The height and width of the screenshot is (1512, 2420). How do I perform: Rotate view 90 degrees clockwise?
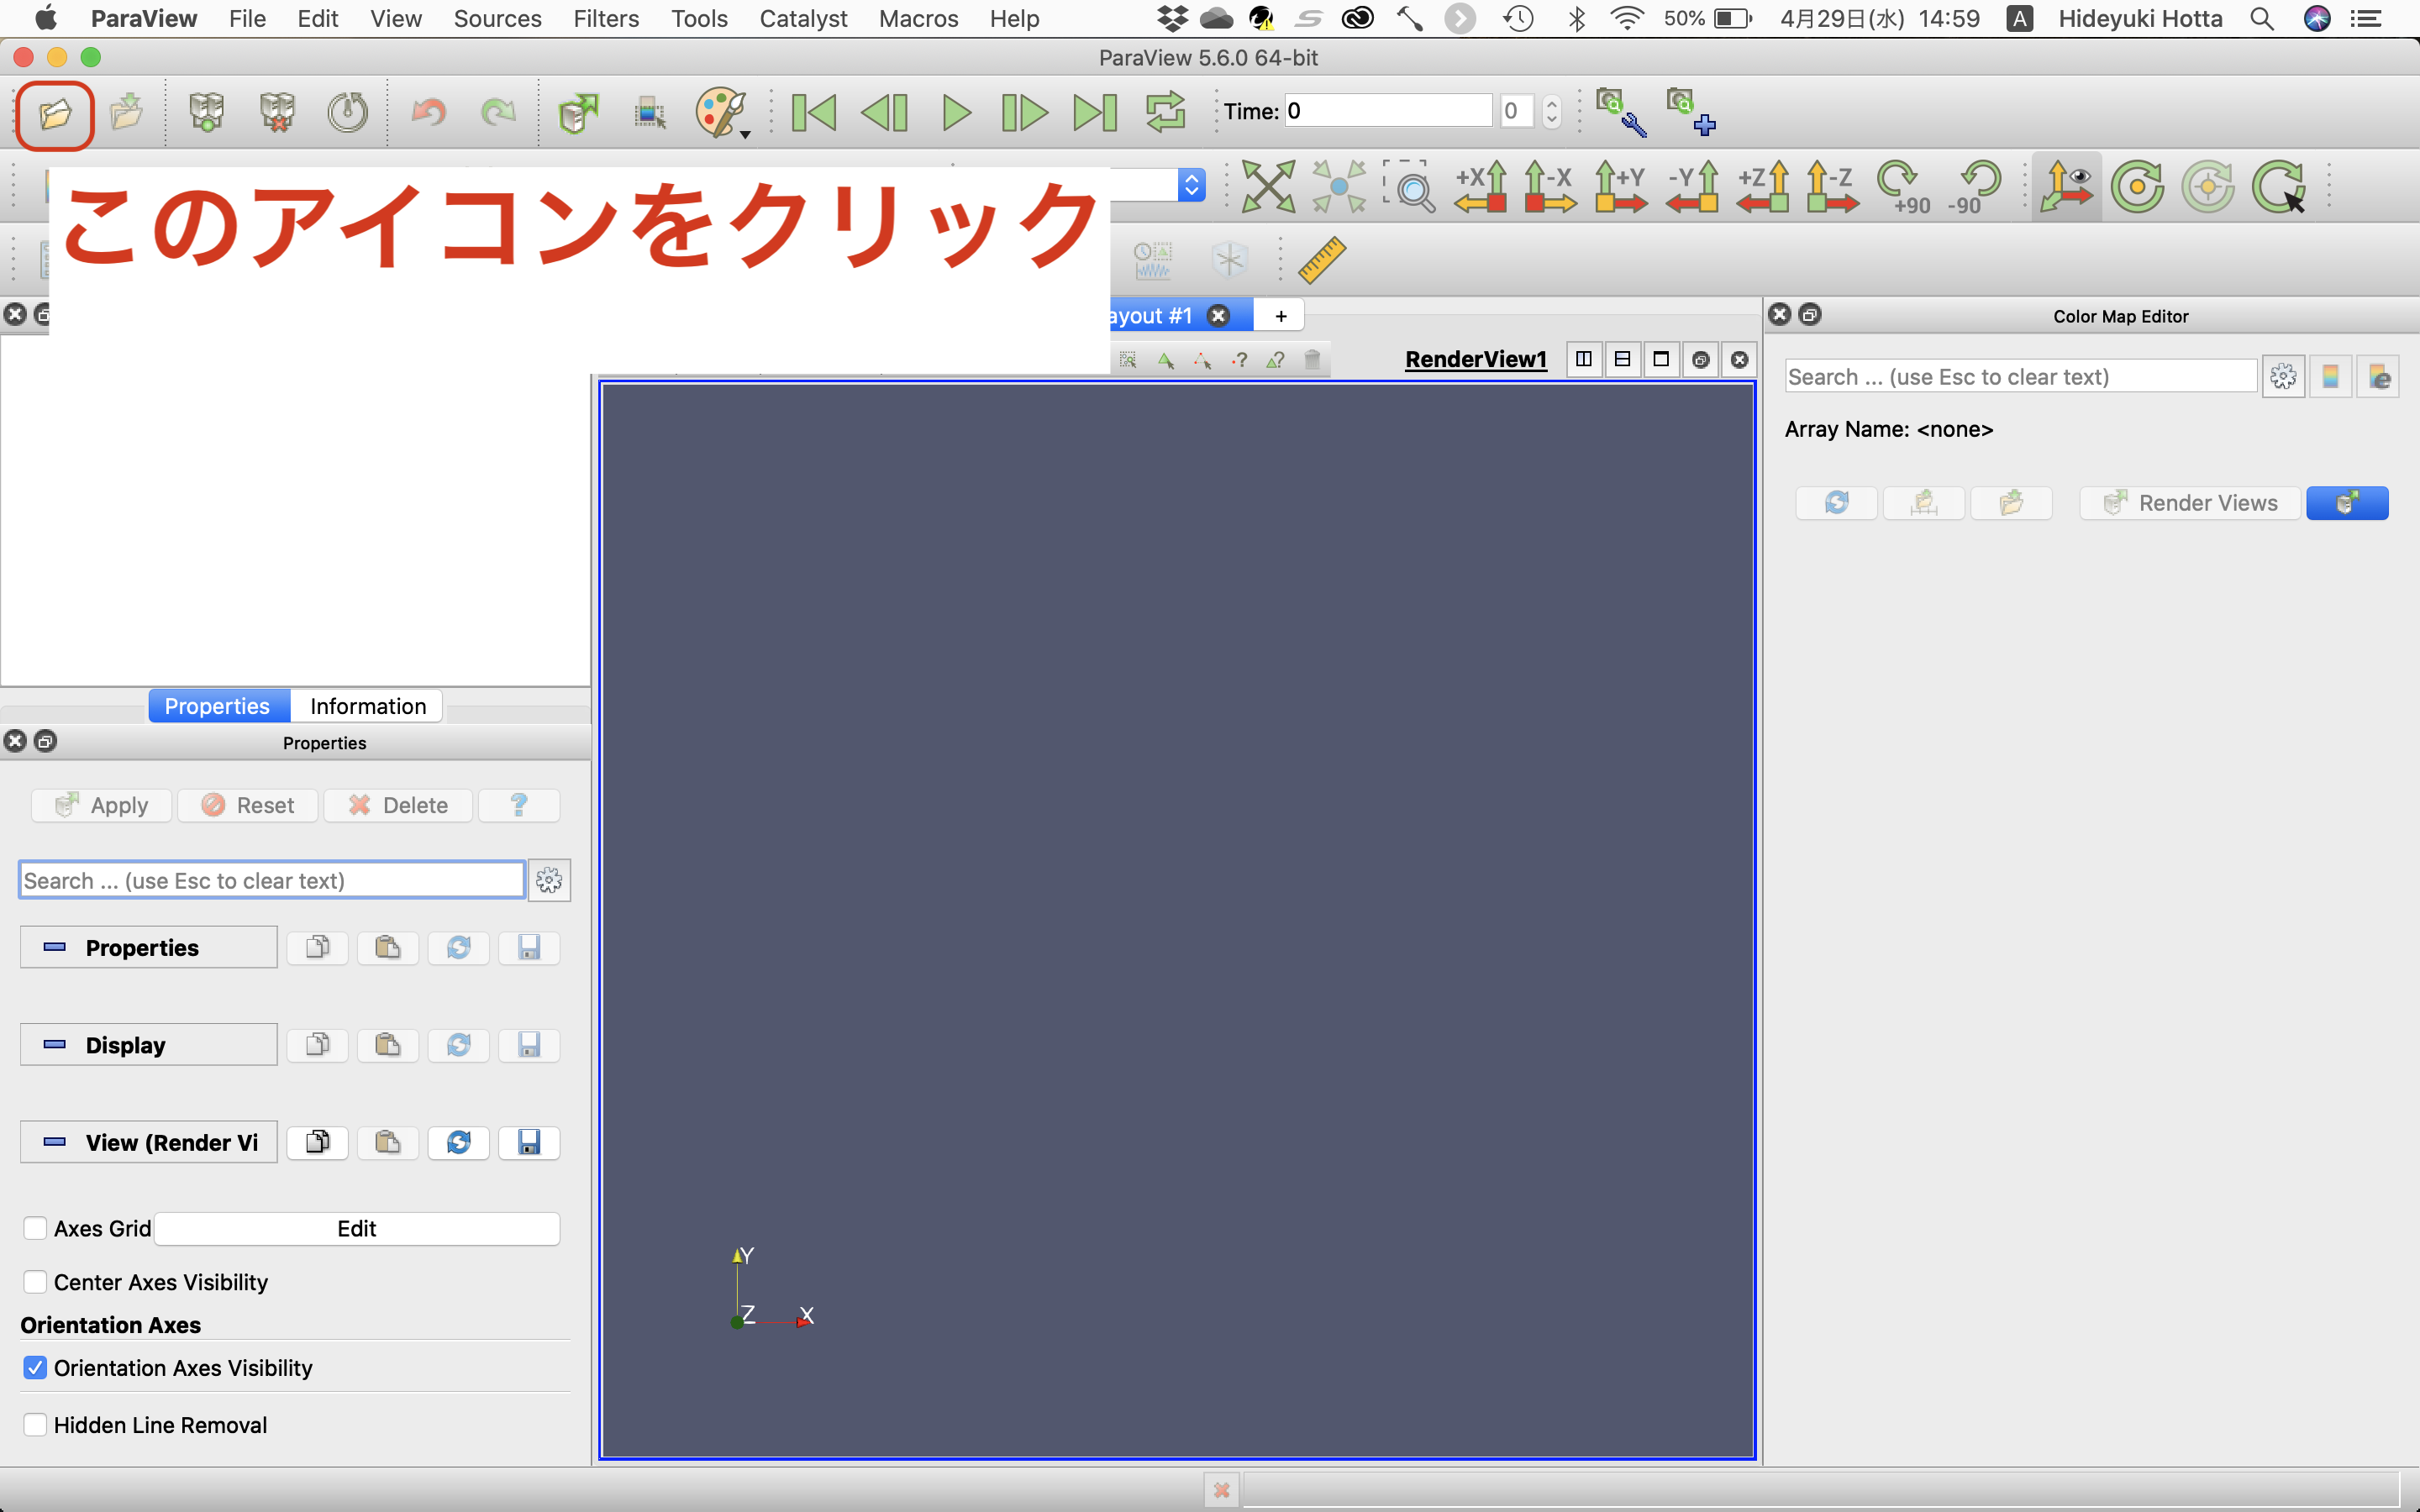point(1902,187)
